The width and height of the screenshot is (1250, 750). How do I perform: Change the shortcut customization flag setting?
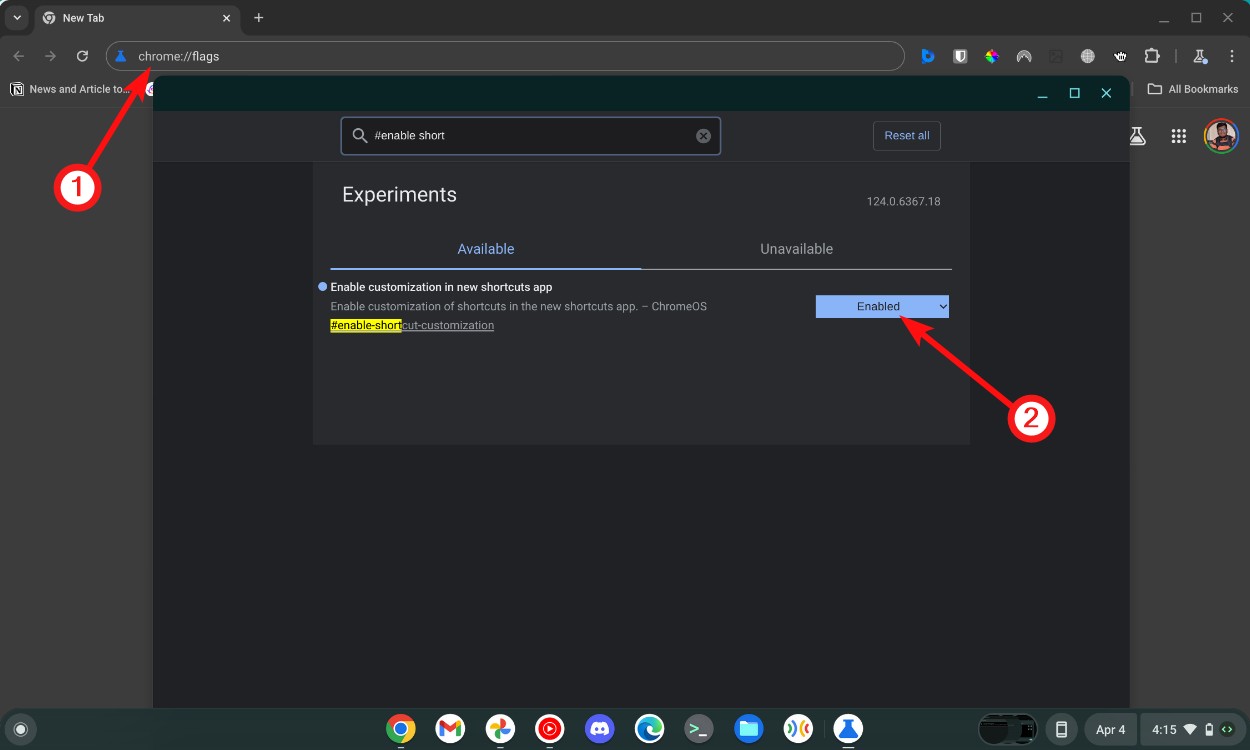click(881, 306)
